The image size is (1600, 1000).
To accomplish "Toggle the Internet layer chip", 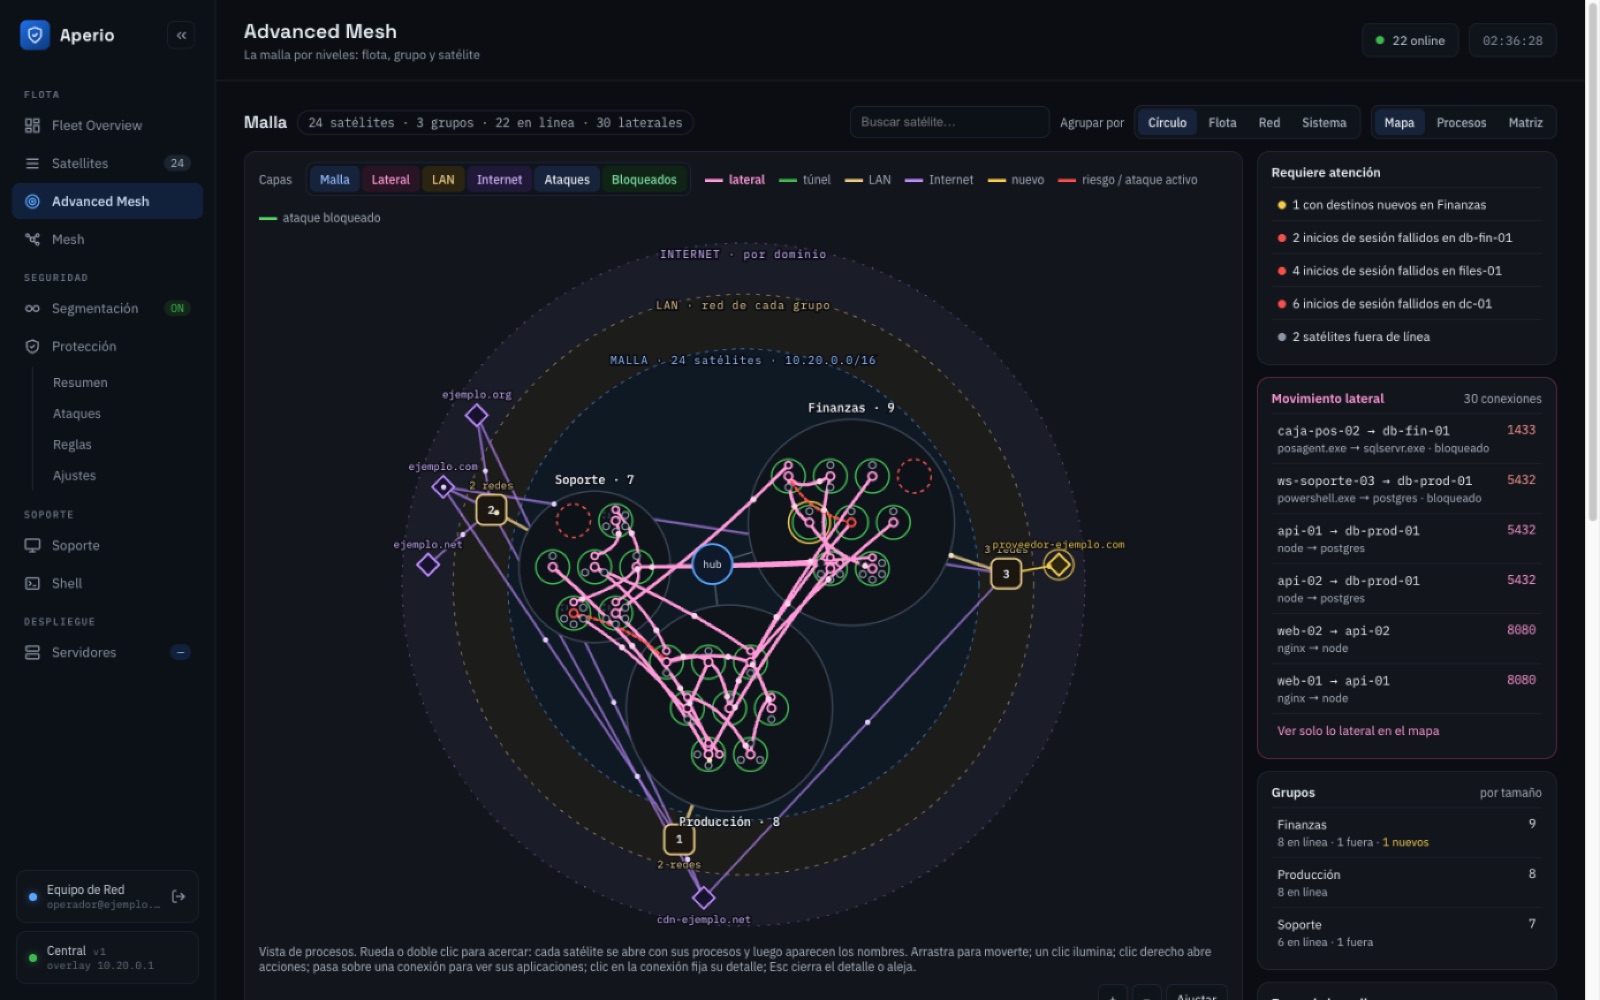I will [x=499, y=180].
